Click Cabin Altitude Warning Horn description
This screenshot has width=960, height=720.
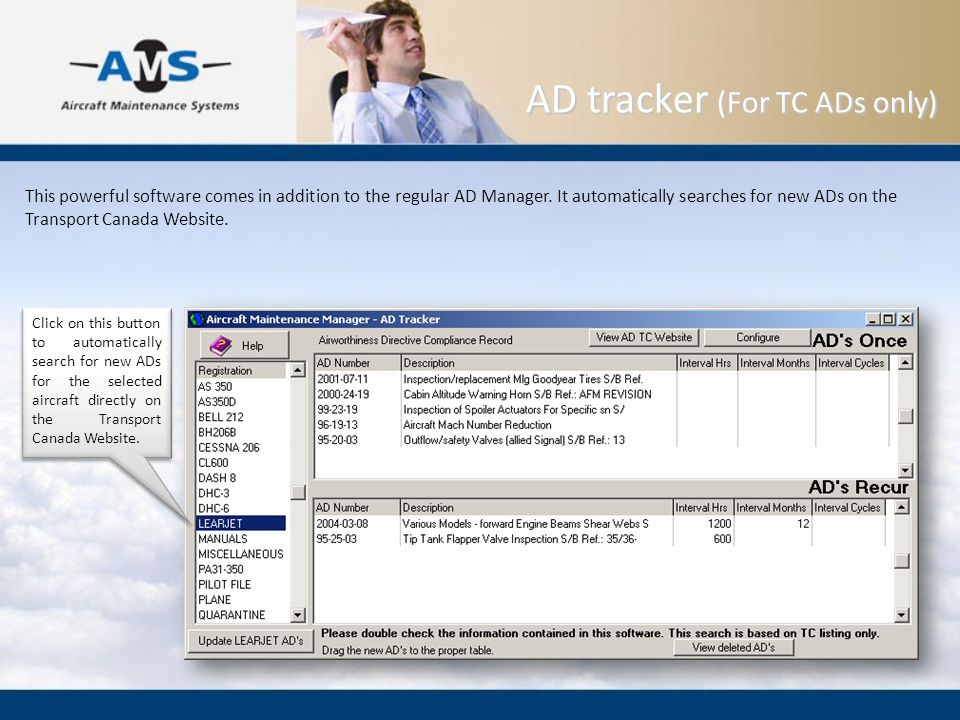pos(527,394)
